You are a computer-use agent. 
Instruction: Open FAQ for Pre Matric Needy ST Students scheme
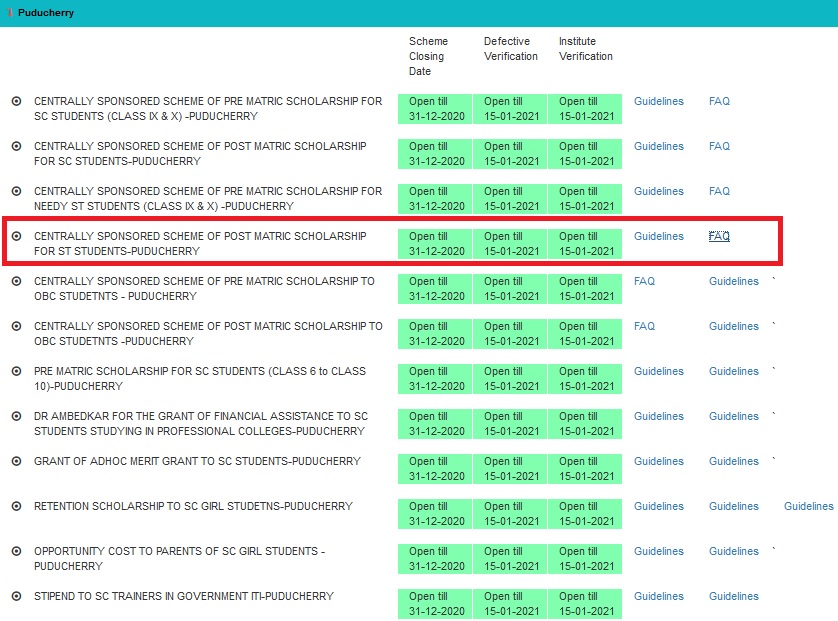pos(719,191)
